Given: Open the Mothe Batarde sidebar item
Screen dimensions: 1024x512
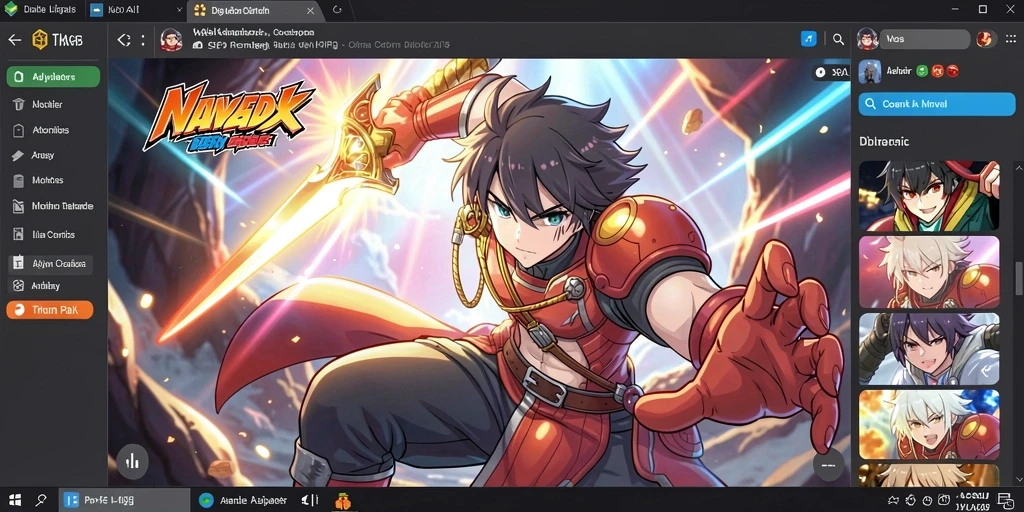Looking at the screenshot, I should coord(53,206).
